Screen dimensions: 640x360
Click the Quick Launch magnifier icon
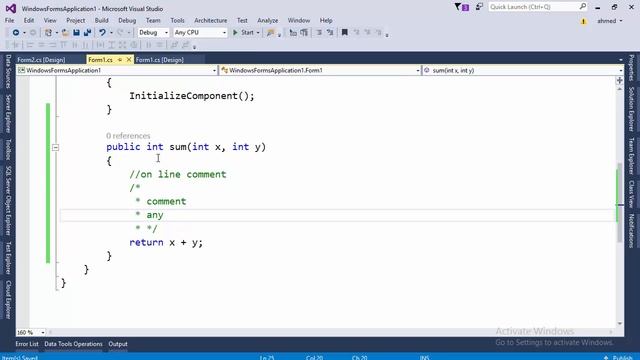[582, 7]
